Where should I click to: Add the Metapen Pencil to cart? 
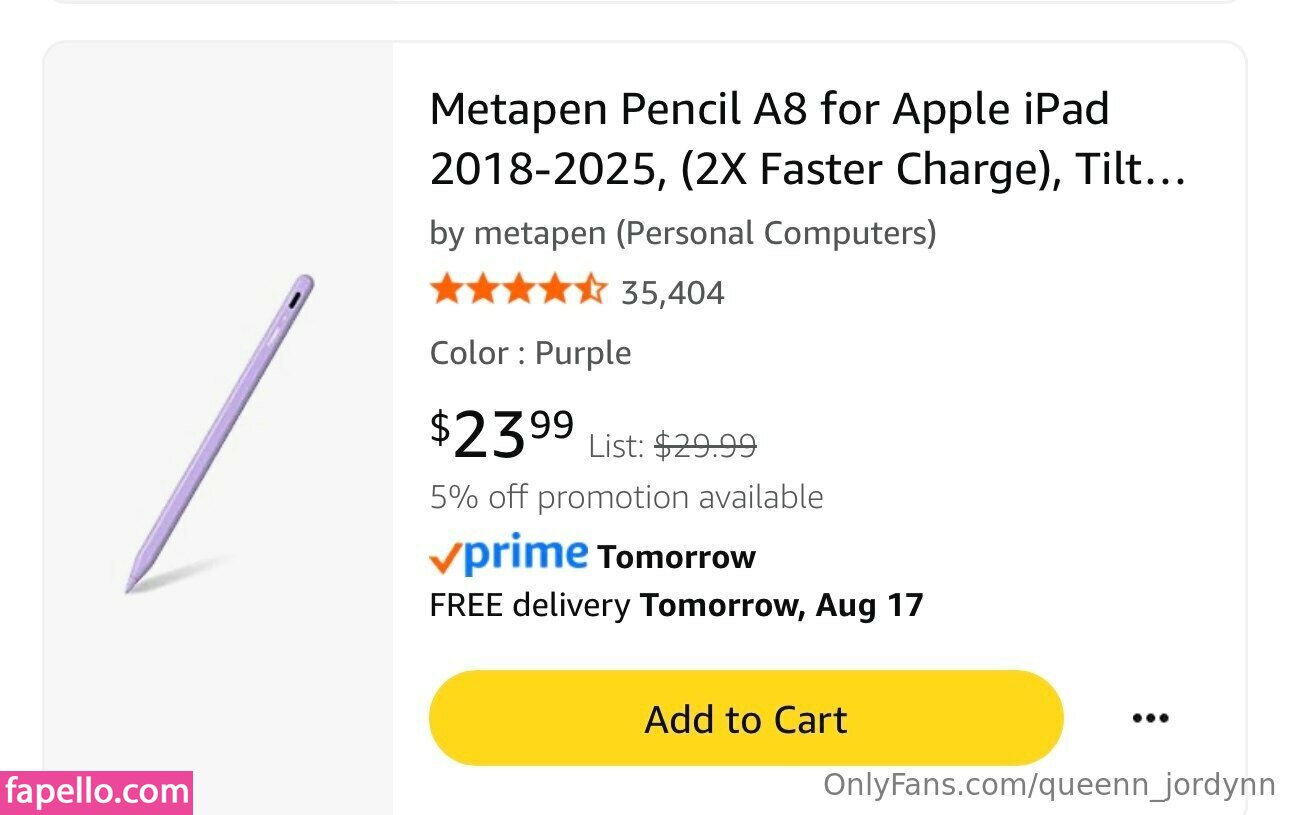[x=745, y=719]
